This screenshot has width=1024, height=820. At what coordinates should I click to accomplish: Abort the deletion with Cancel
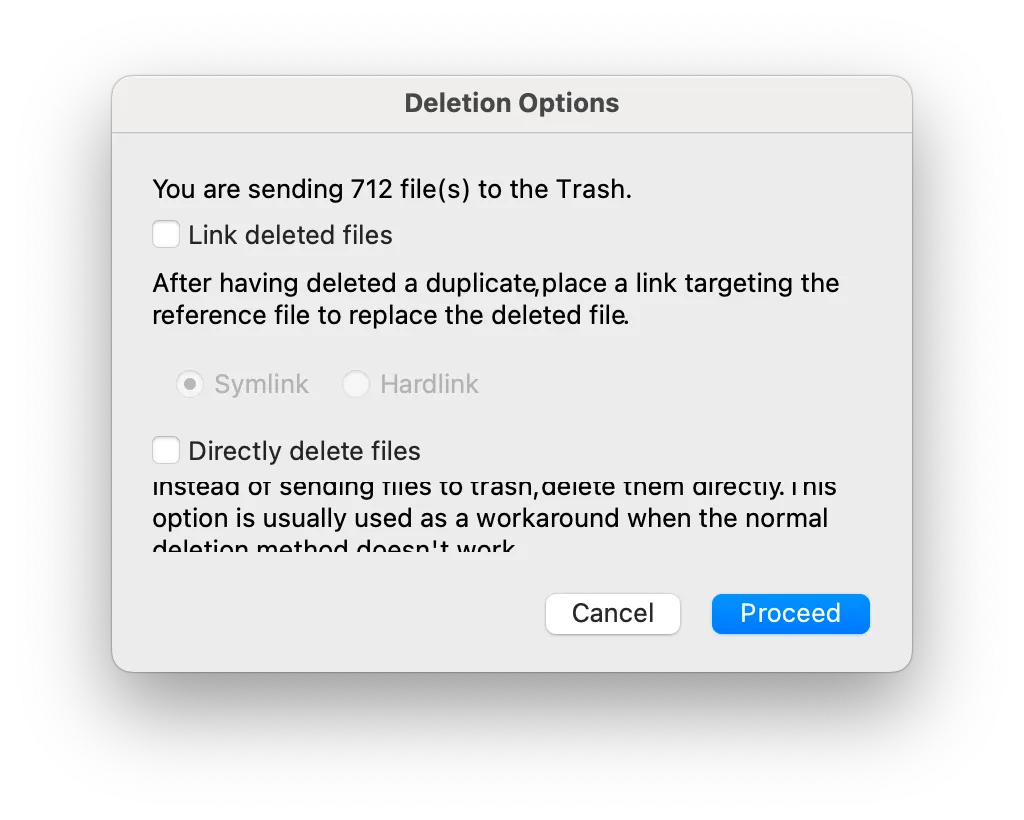tap(612, 613)
